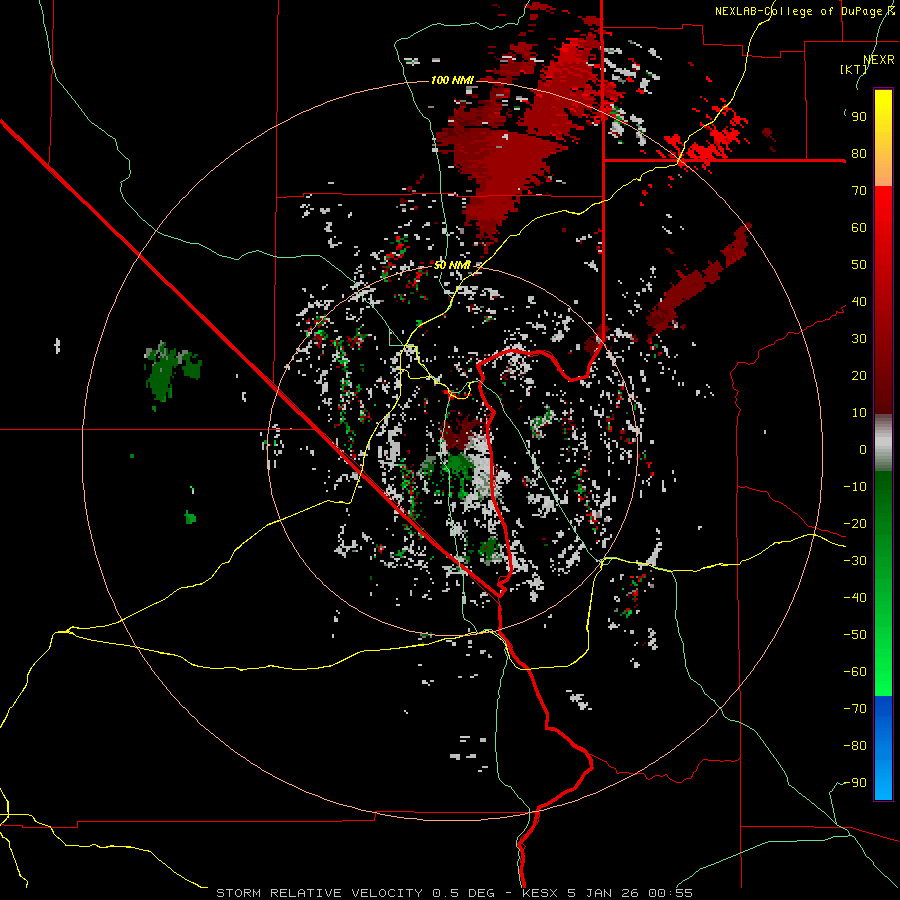Pick the gray zero-velocity band of the color bar
Screen dimensions: 900x900
point(883,442)
